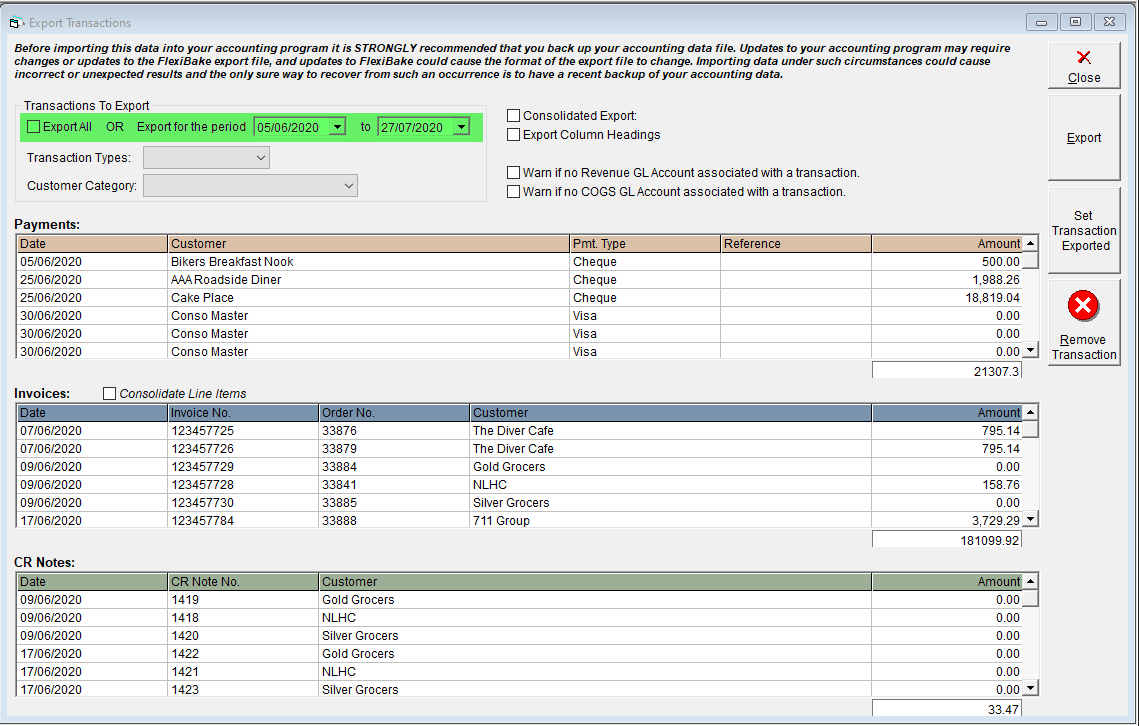Click Invoices Customer column header
1139x726 pixels.
coord(670,413)
